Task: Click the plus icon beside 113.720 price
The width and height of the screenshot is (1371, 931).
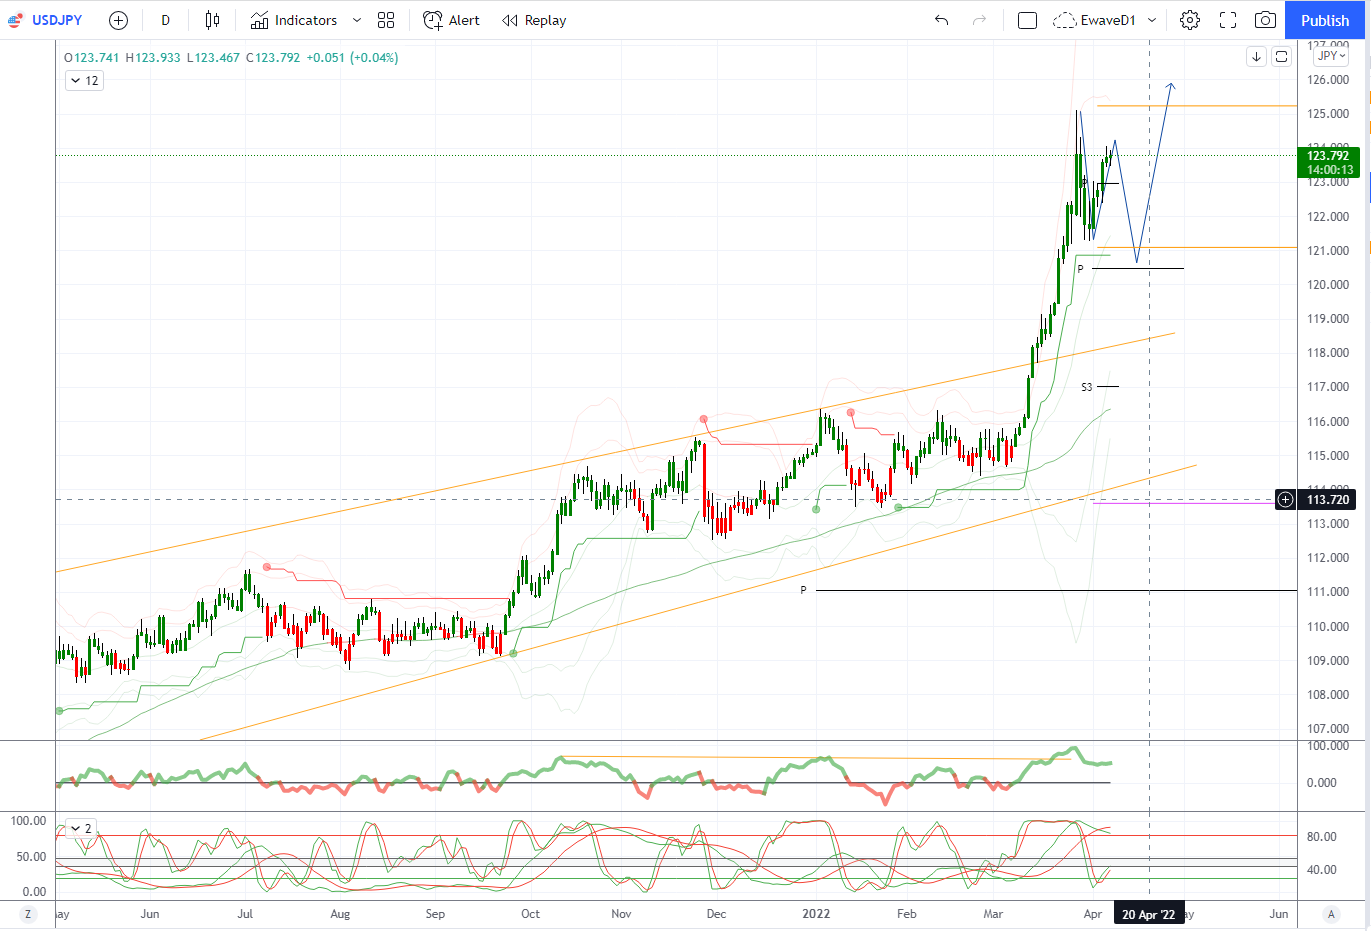Action: [x=1286, y=499]
